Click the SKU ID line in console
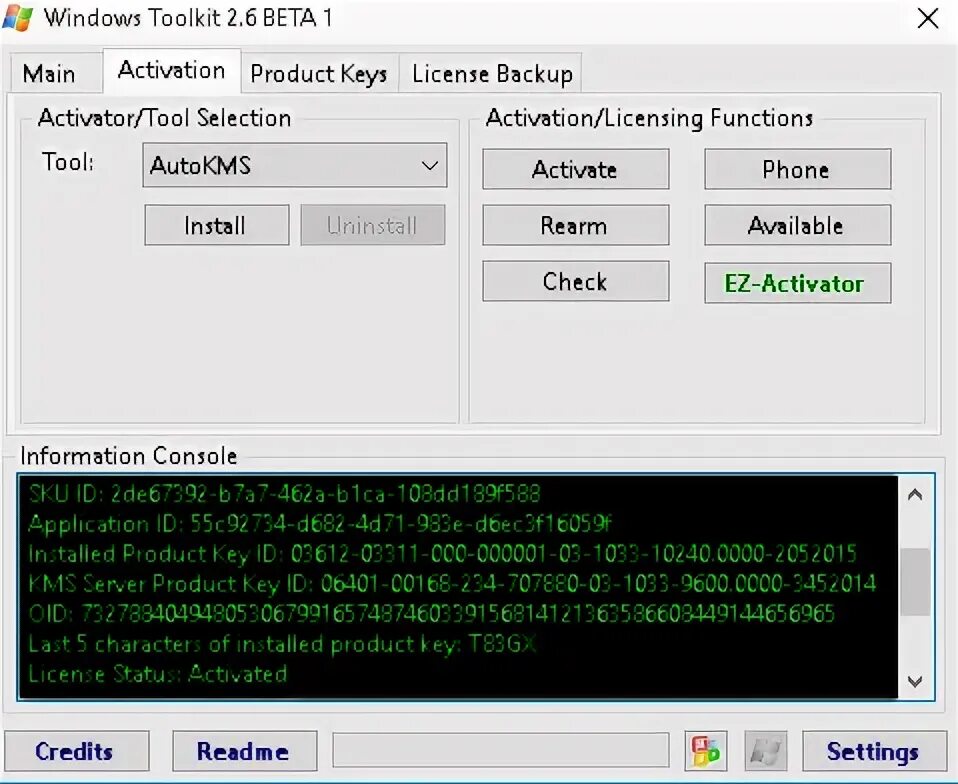Viewport: 958px width, 784px height. click(284, 493)
